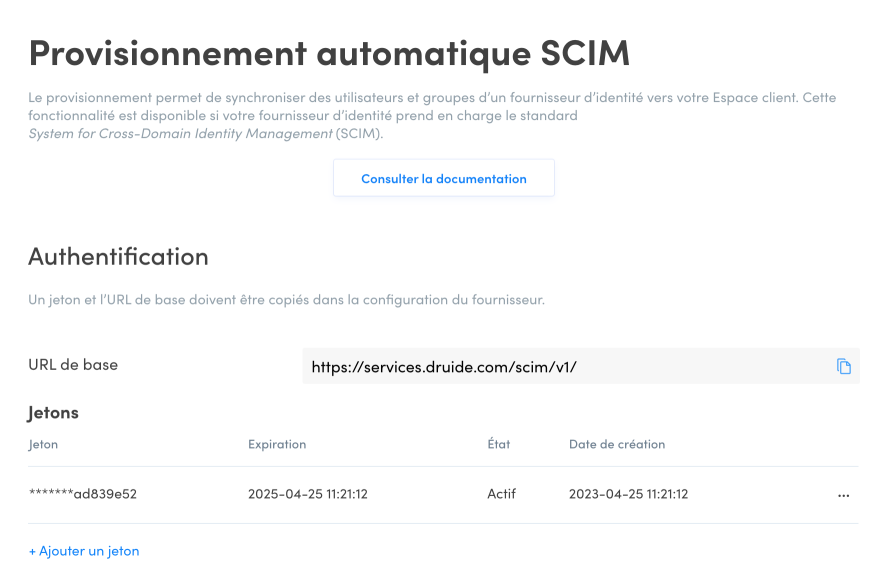Click the Consulter la documentation button
896x588 pixels.
[x=443, y=178]
